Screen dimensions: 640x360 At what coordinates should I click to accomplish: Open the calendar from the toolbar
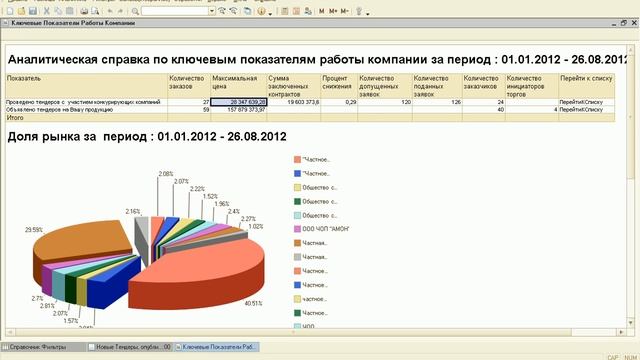[x=296, y=11]
